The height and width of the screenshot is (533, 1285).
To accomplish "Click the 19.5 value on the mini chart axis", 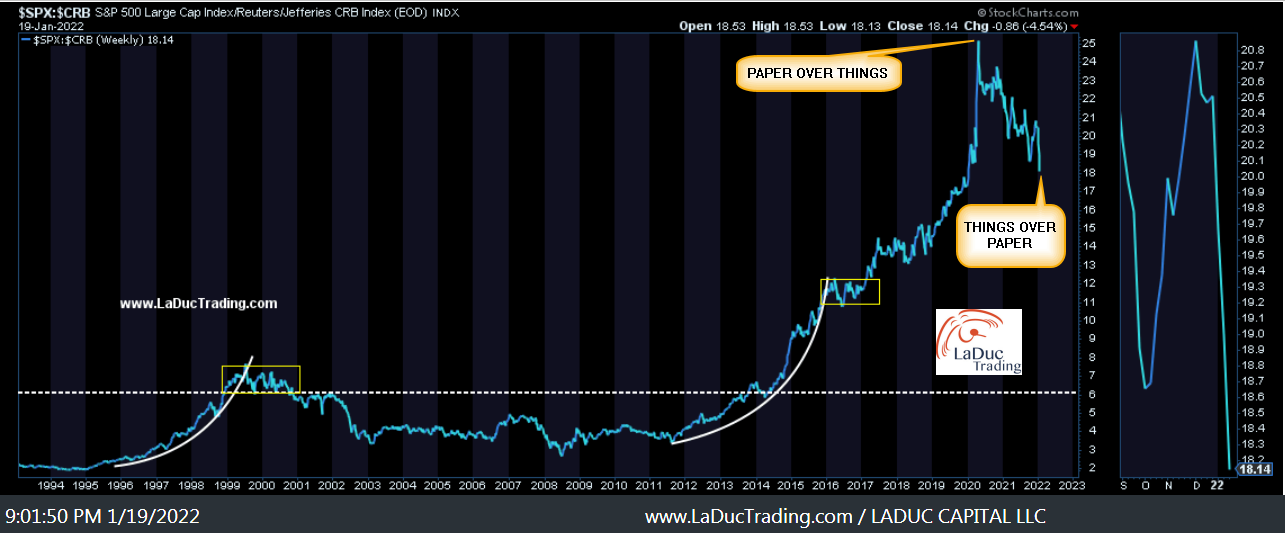I will point(1252,255).
